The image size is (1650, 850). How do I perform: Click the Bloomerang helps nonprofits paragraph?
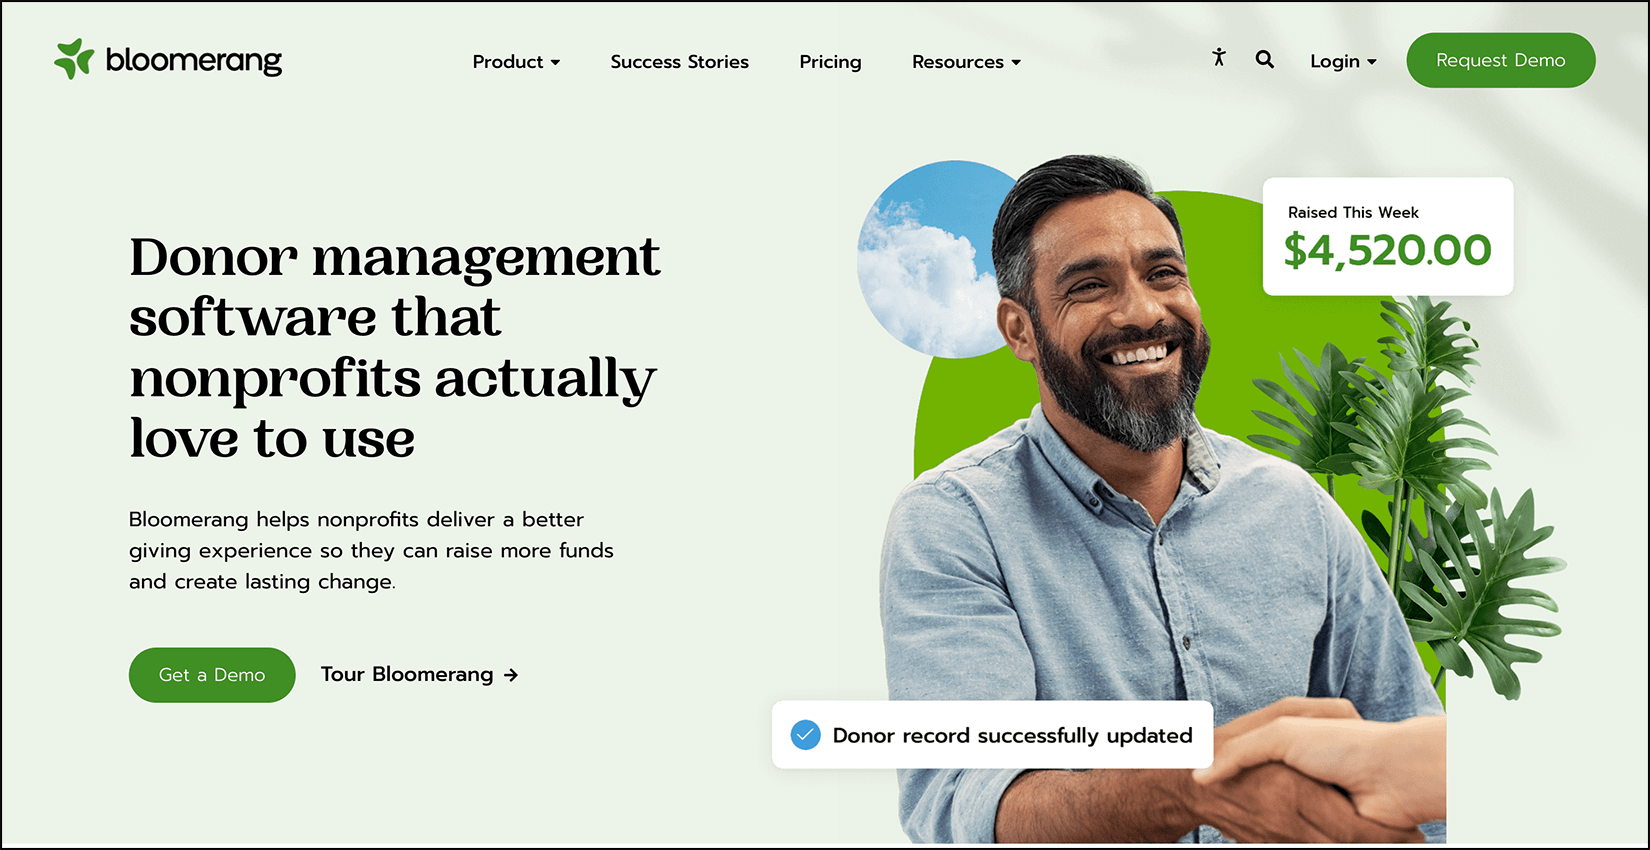pyautogui.click(x=371, y=551)
